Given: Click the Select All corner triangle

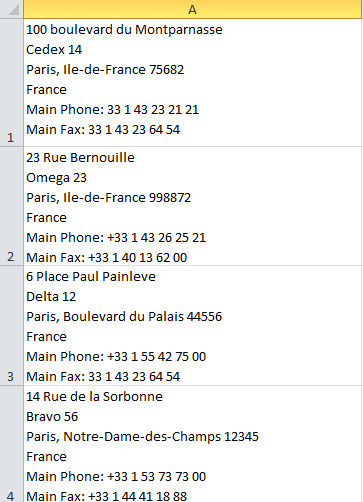Looking at the screenshot, I should point(12,9).
